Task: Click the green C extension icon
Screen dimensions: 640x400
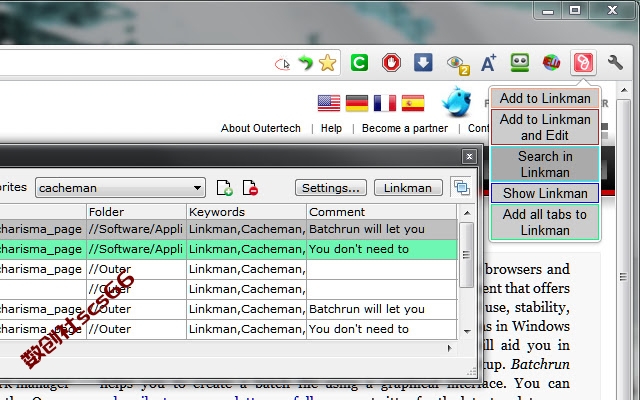Action: [359, 63]
